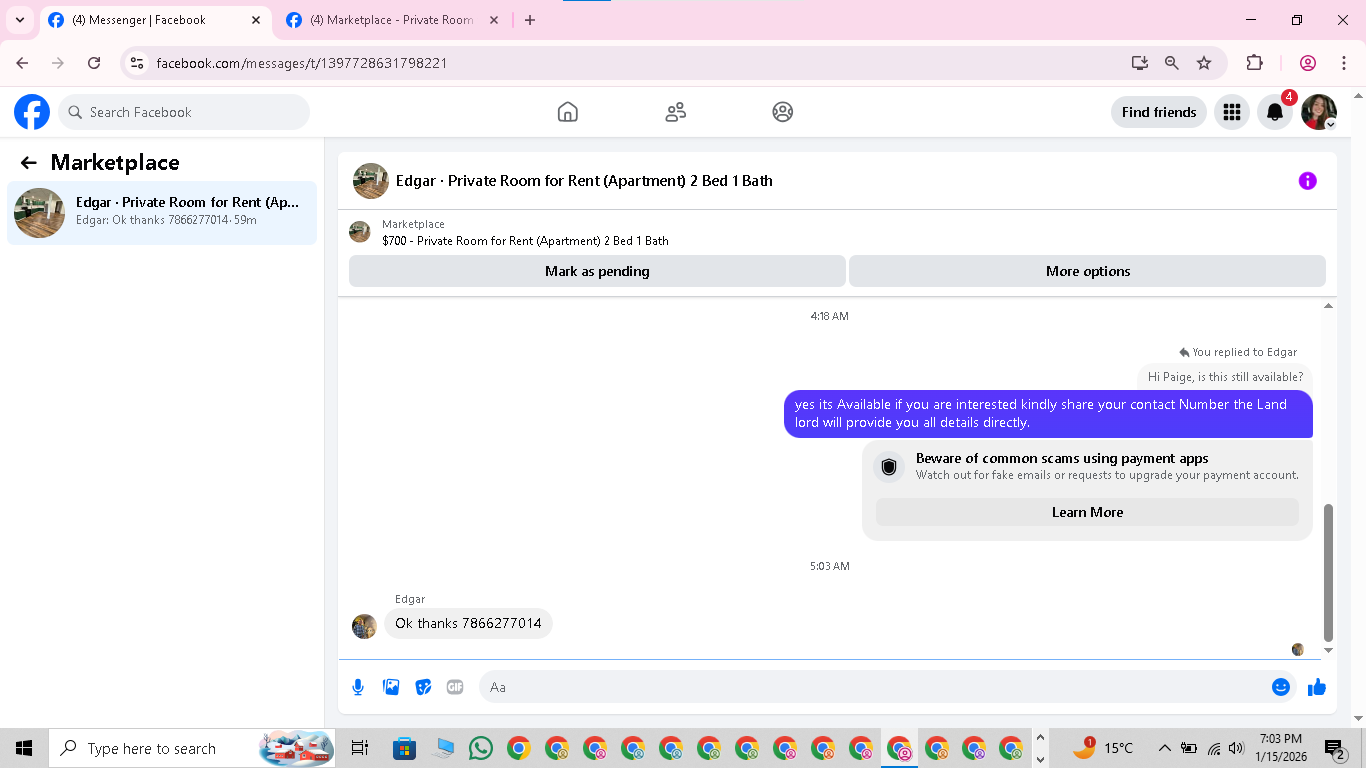This screenshot has height=768, width=1366.
Task: View site information icon in address bar
Action: click(x=138, y=63)
